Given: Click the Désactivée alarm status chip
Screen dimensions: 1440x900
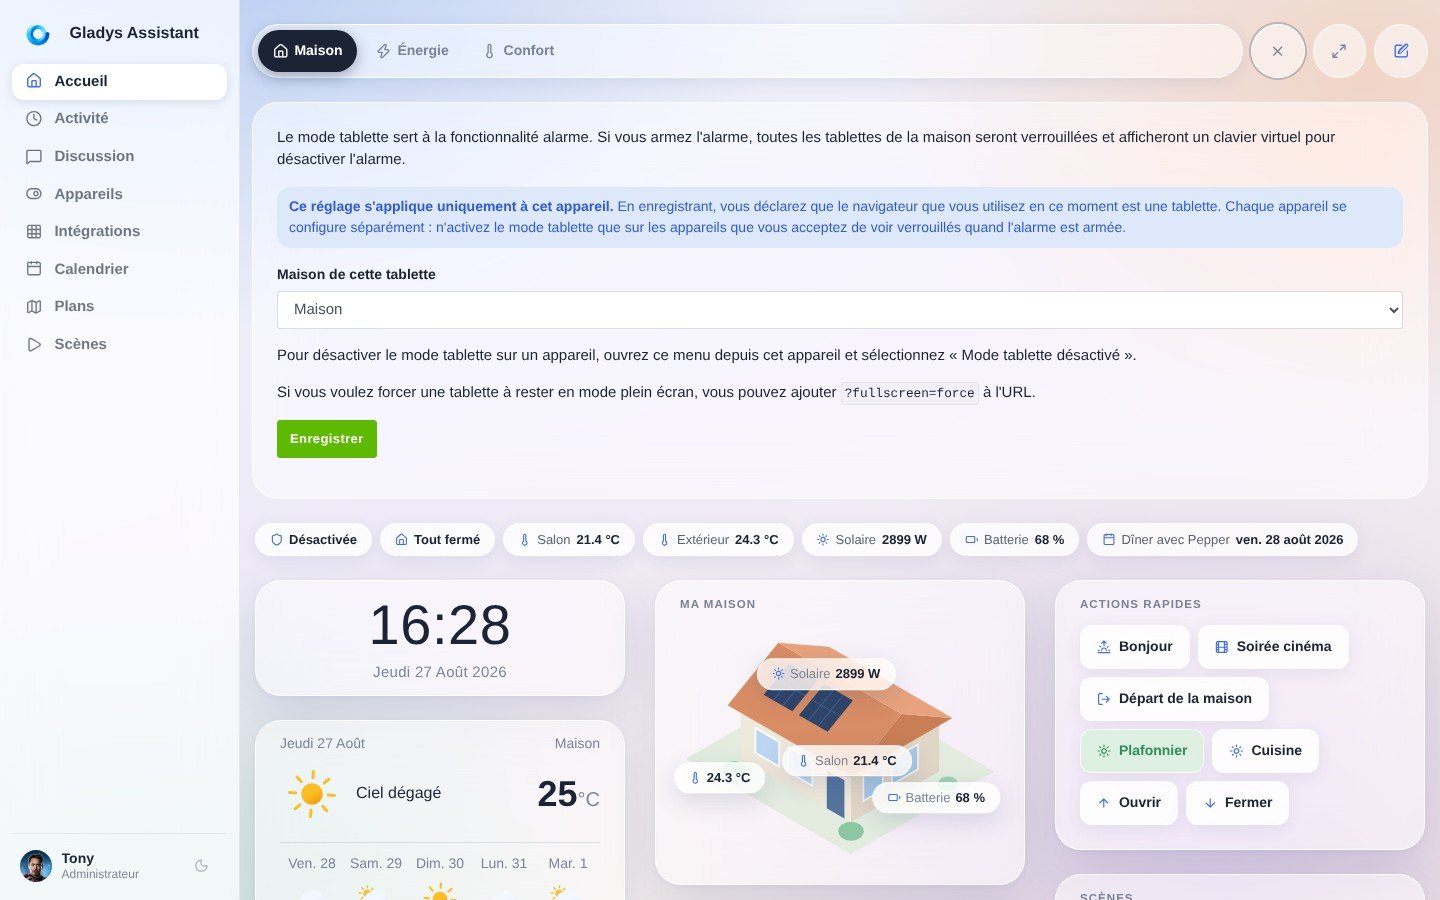Looking at the screenshot, I should (x=313, y=540).
